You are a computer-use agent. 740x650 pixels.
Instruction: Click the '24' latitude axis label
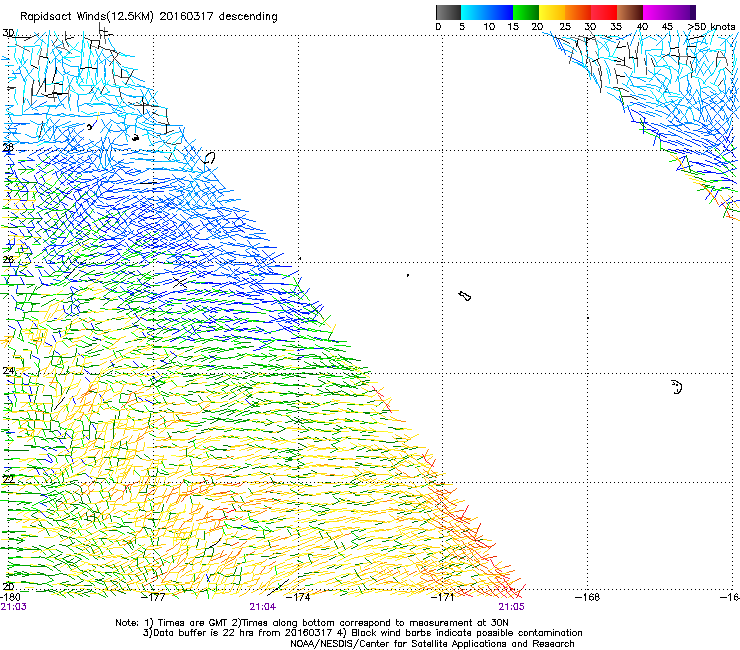tap(8, 371)
